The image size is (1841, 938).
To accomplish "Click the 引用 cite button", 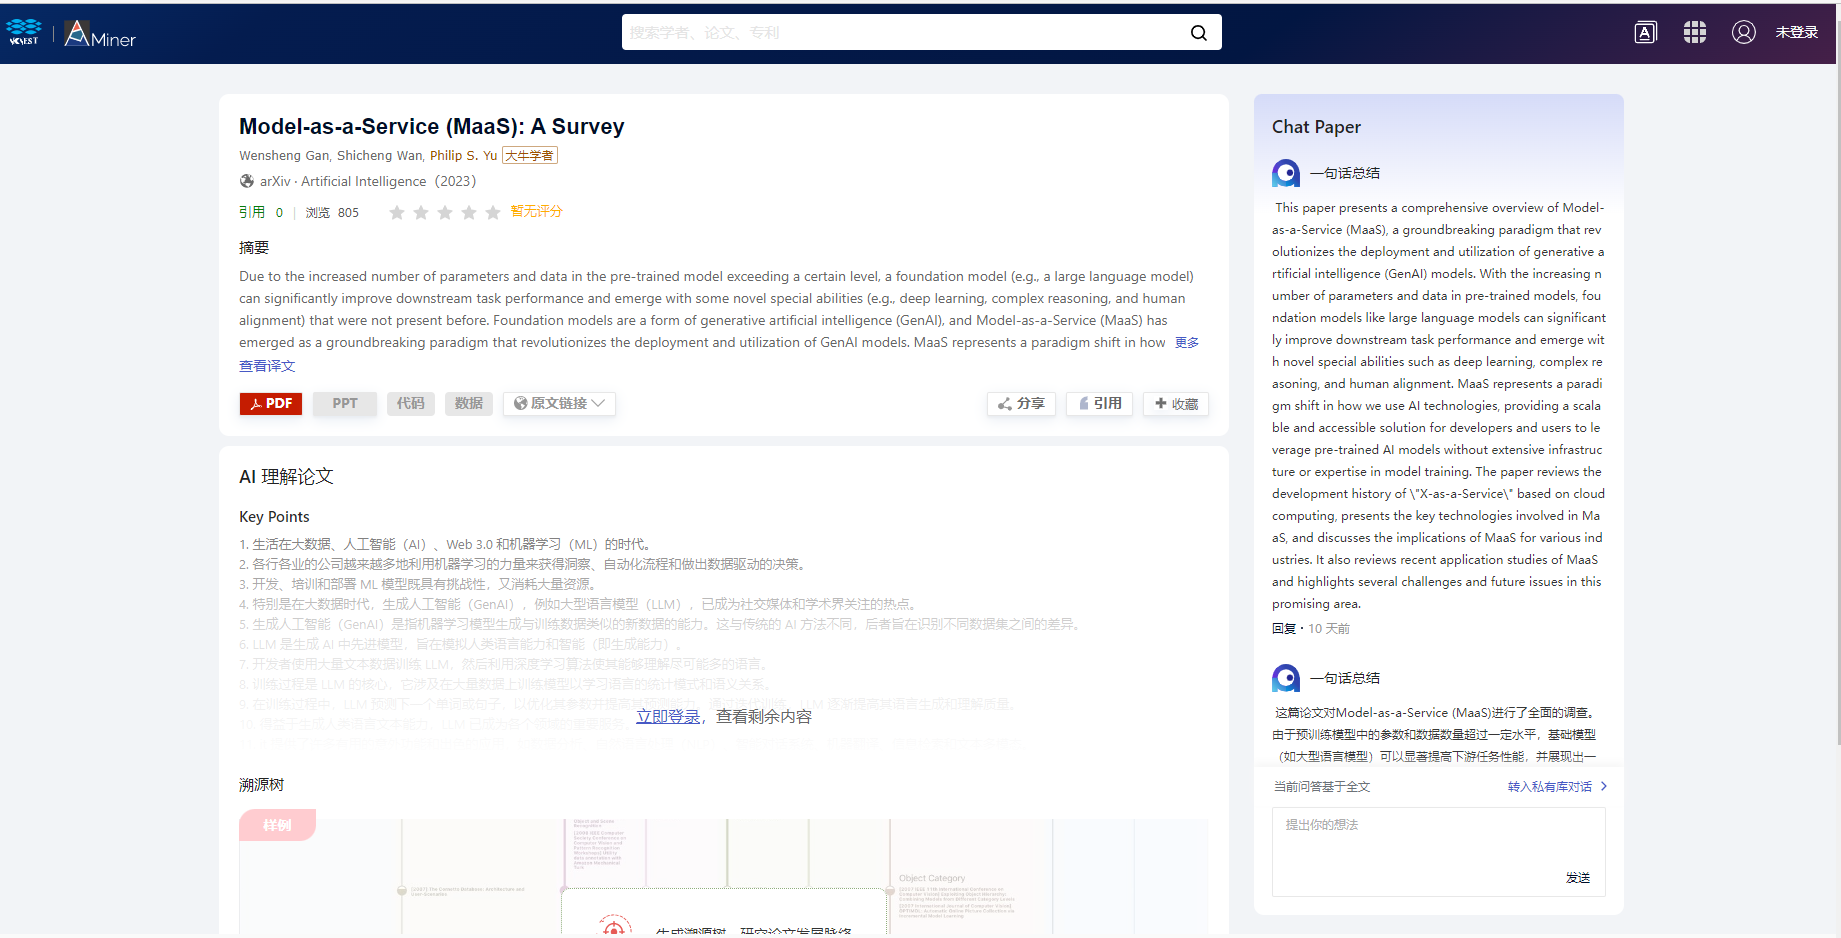I will [1099, 404].
